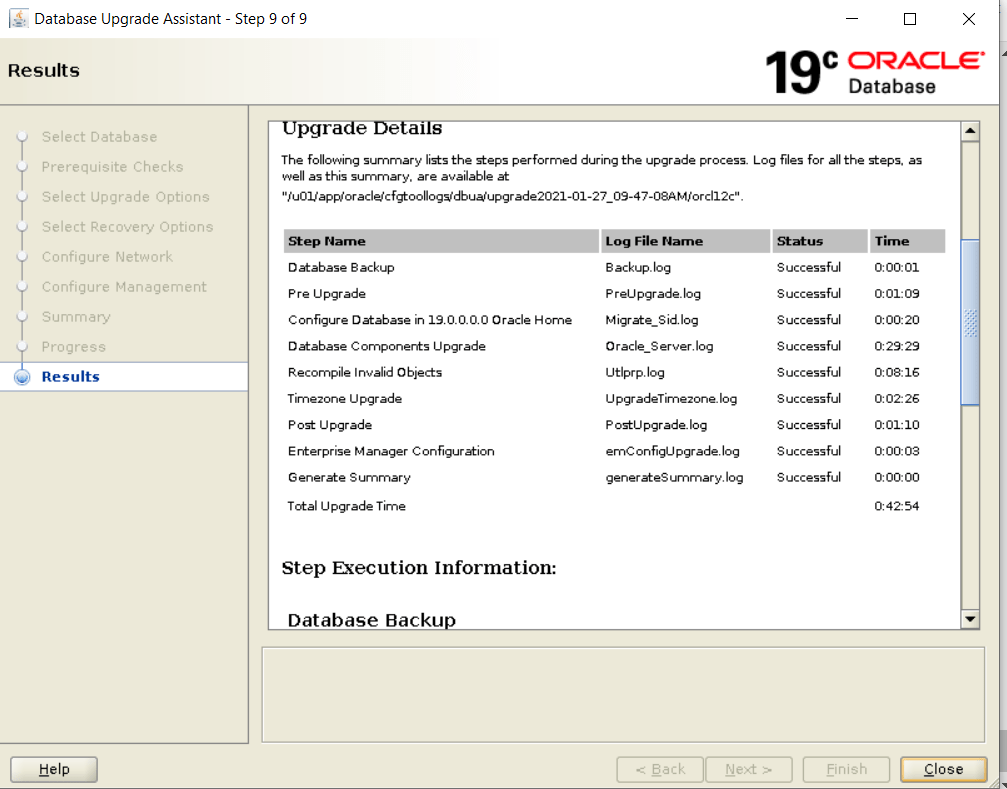Screen dimensions: 1007x789
Task: Click the Step Name column header
Action: (327, 241)
